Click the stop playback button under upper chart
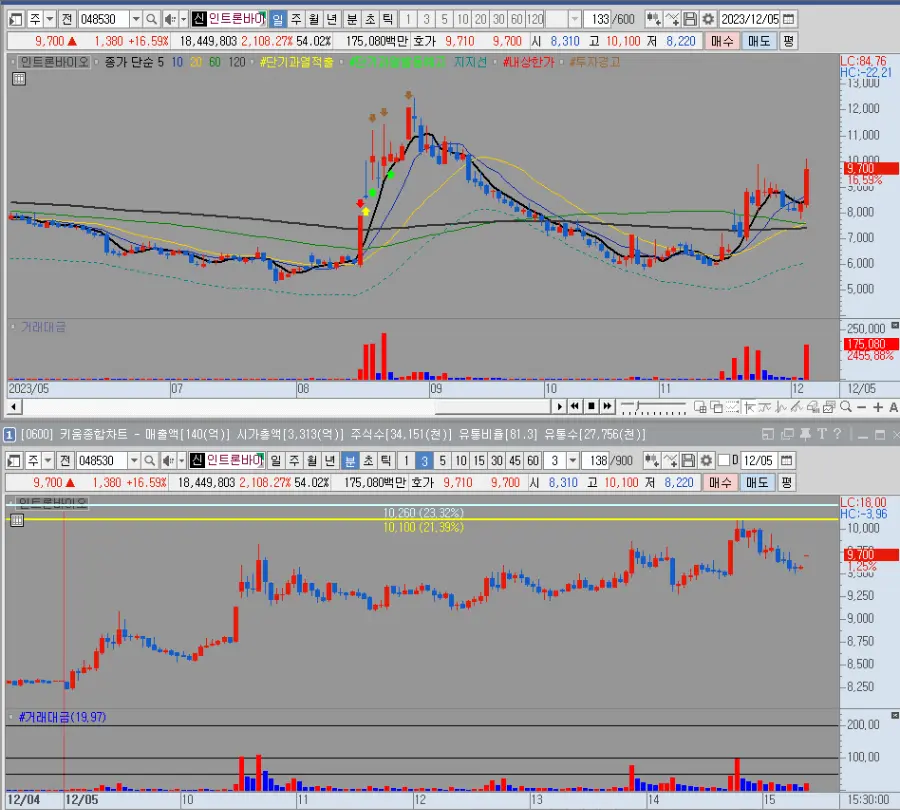Screen dimensions: 900x810 coord(591,406)
